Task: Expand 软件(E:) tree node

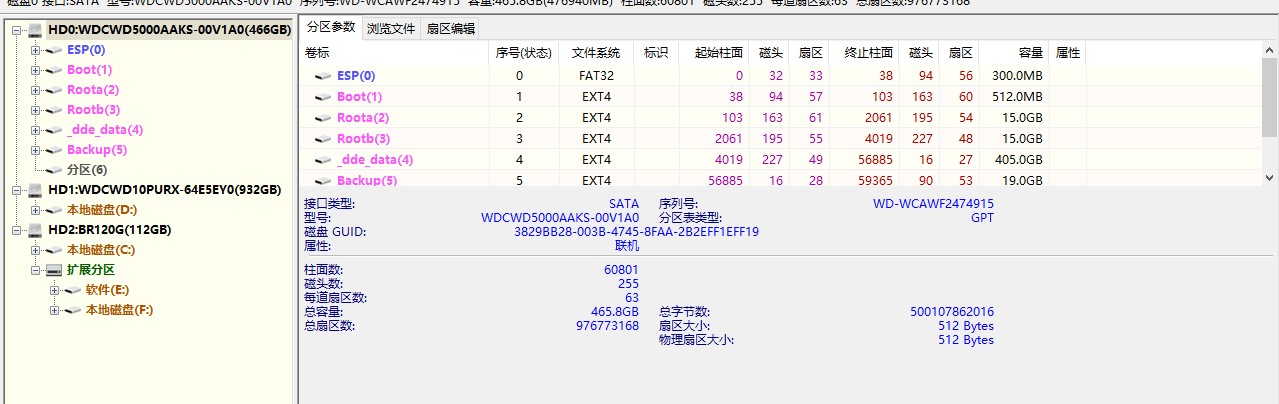Action: pyautogui.click(x=55, y=290)
